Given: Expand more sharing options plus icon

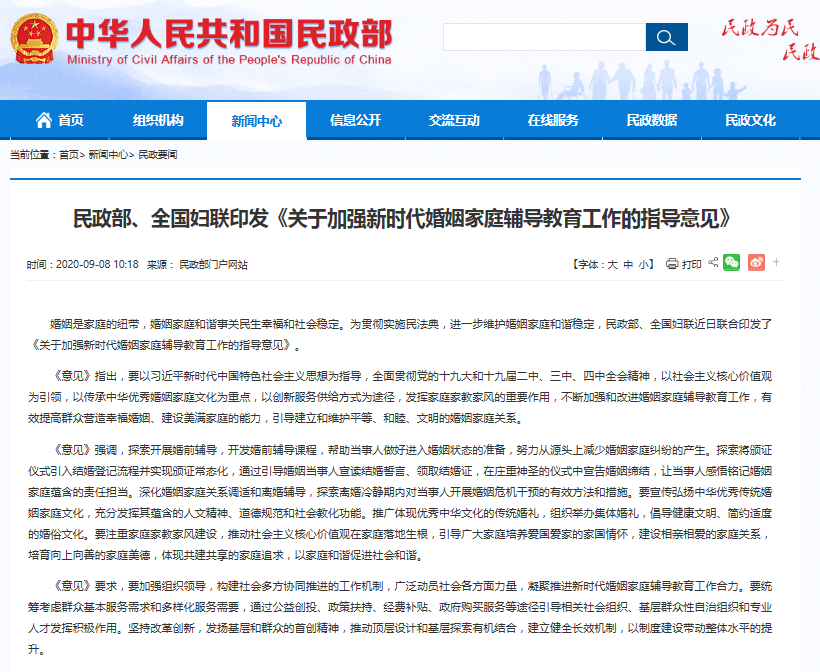Looking at the screenshot, I should coord(776,263).
